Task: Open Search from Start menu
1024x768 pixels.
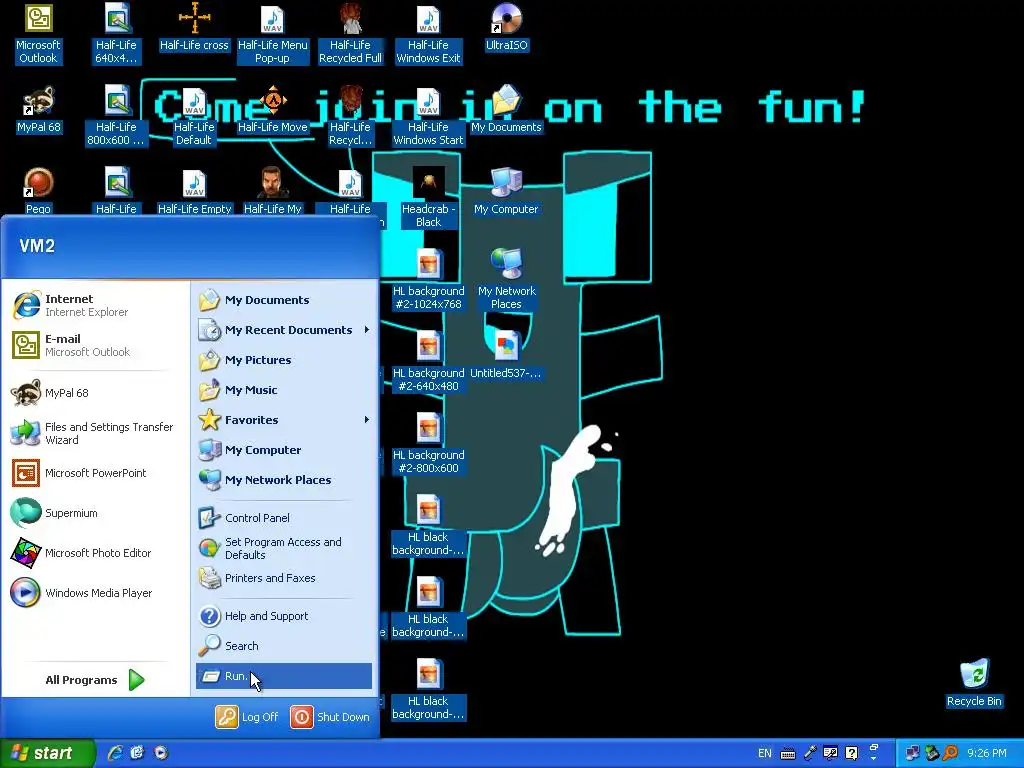Action: click(284, 646)
